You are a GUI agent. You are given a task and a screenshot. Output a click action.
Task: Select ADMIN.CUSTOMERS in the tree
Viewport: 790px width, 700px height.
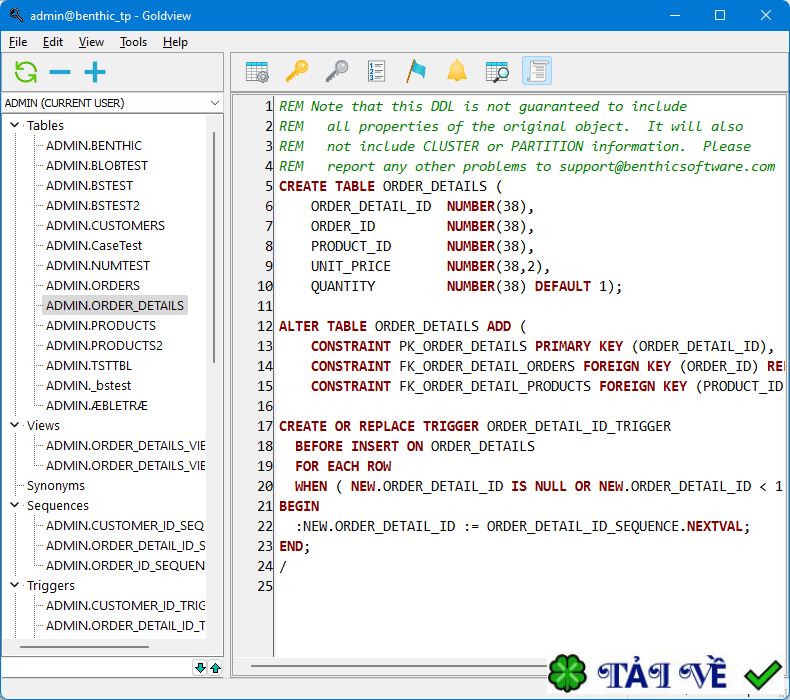click(105, 225)
